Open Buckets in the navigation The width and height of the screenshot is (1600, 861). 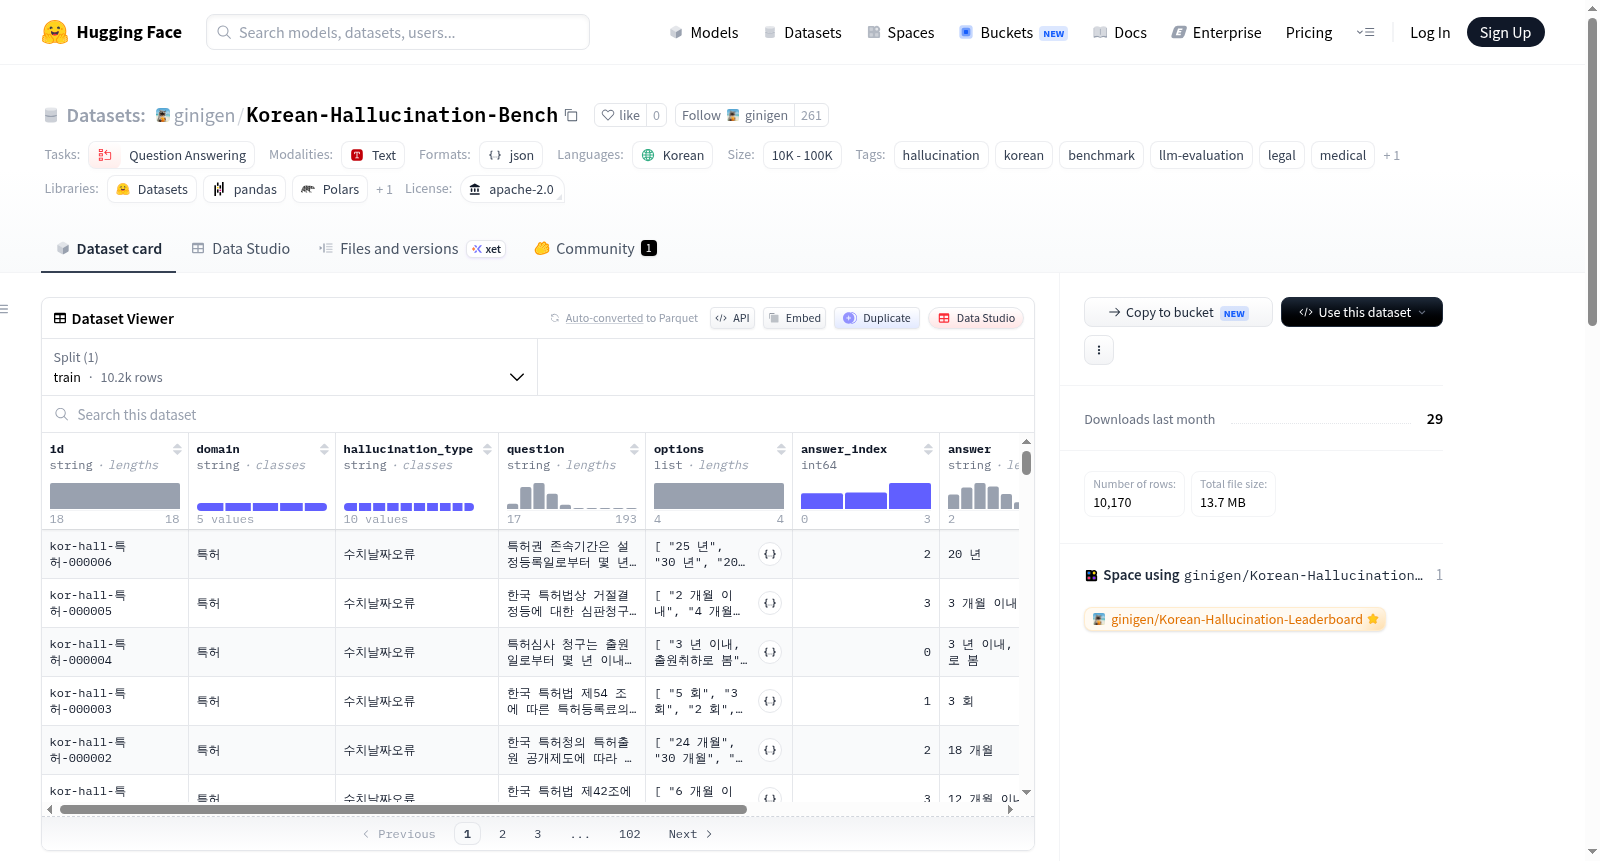pos(1013,32)
